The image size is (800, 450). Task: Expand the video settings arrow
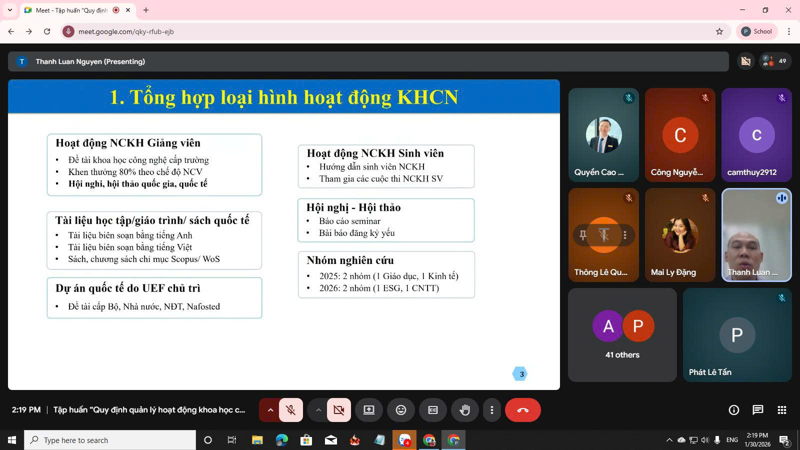pos(318,410)
